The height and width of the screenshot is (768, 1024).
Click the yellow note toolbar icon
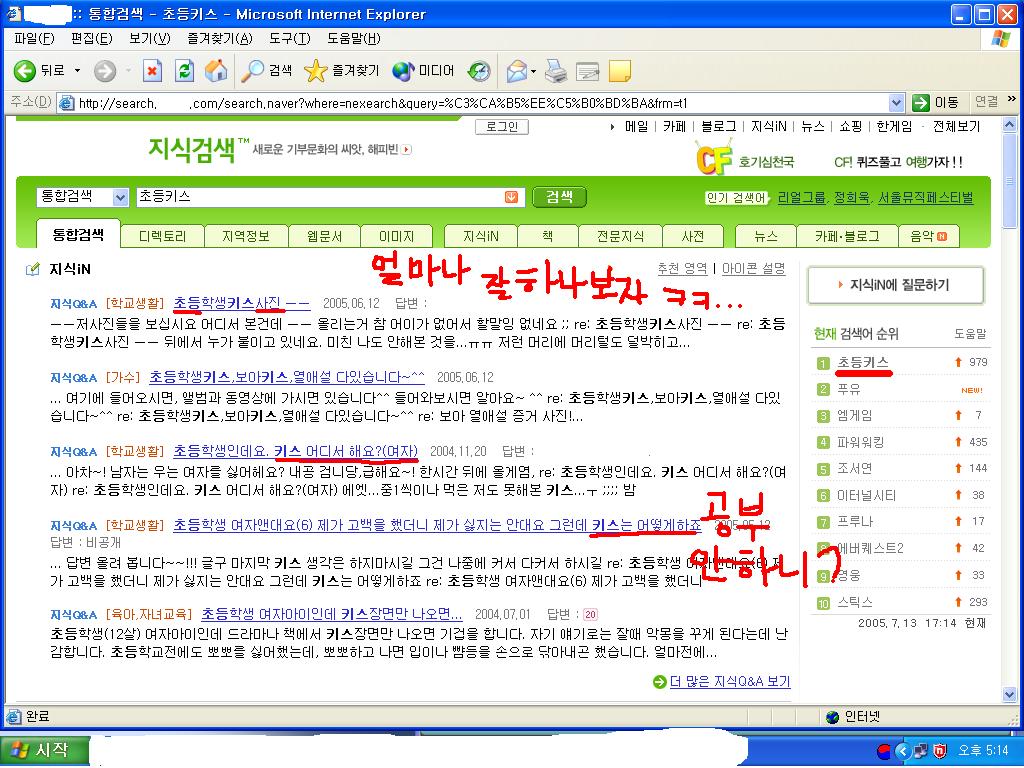tap(619, 71)
